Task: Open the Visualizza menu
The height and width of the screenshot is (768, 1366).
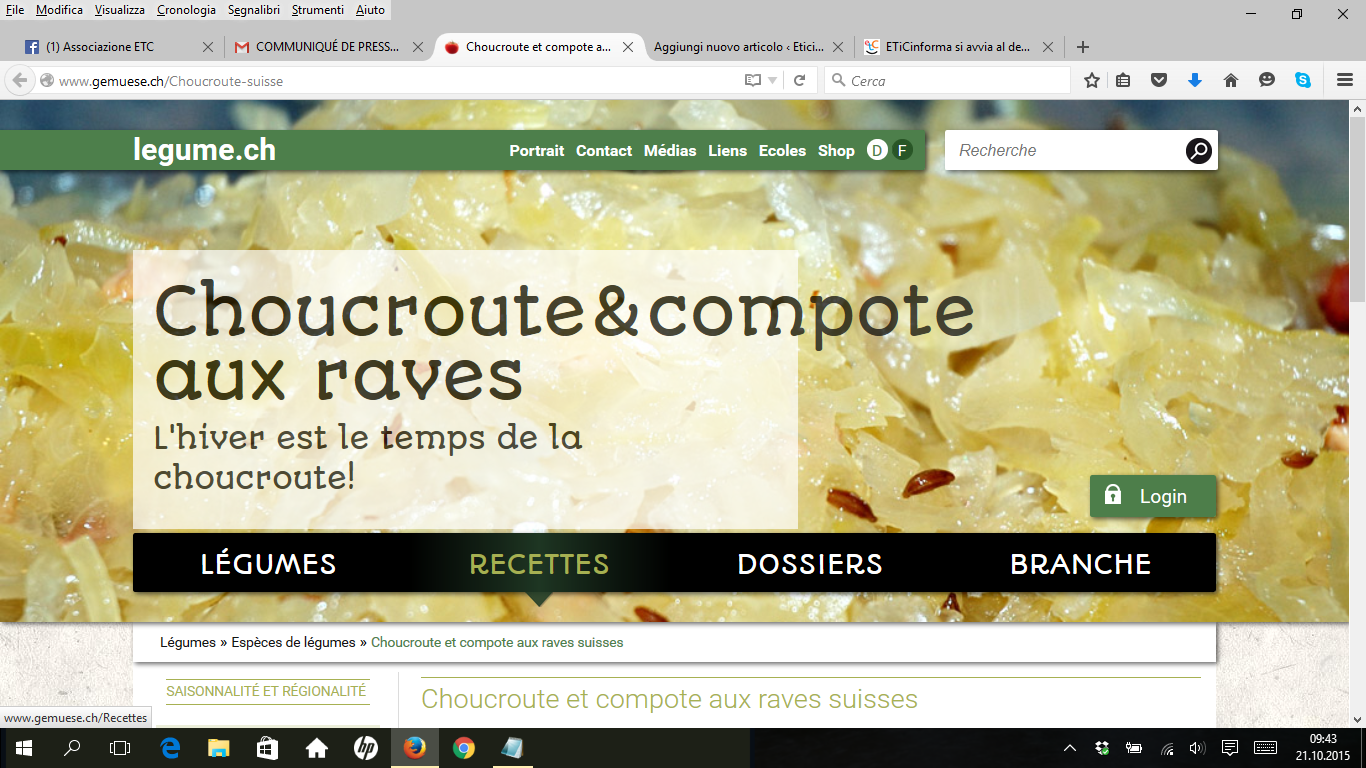Action: pos(120,10)
